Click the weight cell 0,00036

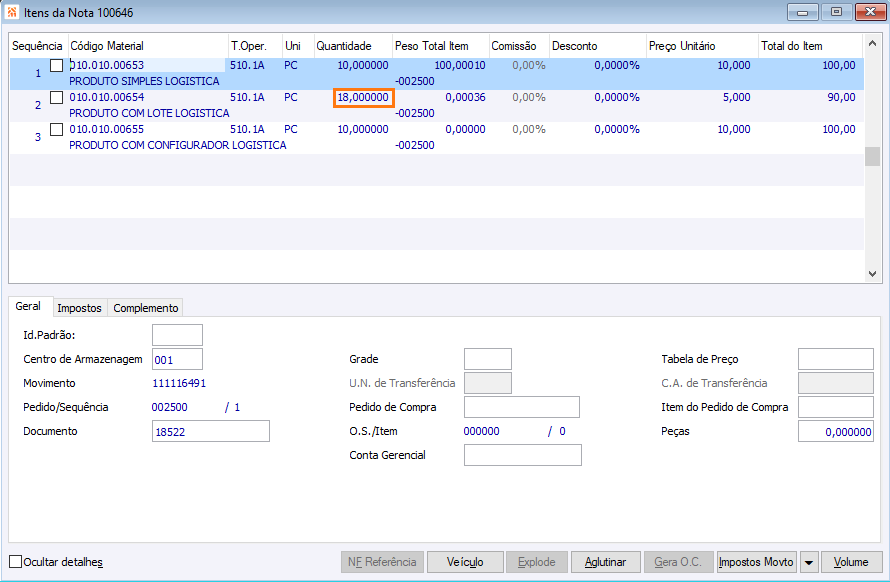(465, 98)
